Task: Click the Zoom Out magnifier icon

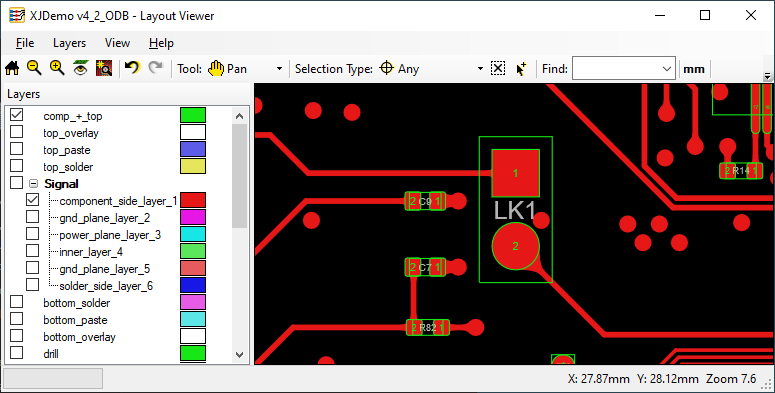Action: (34, 68)
